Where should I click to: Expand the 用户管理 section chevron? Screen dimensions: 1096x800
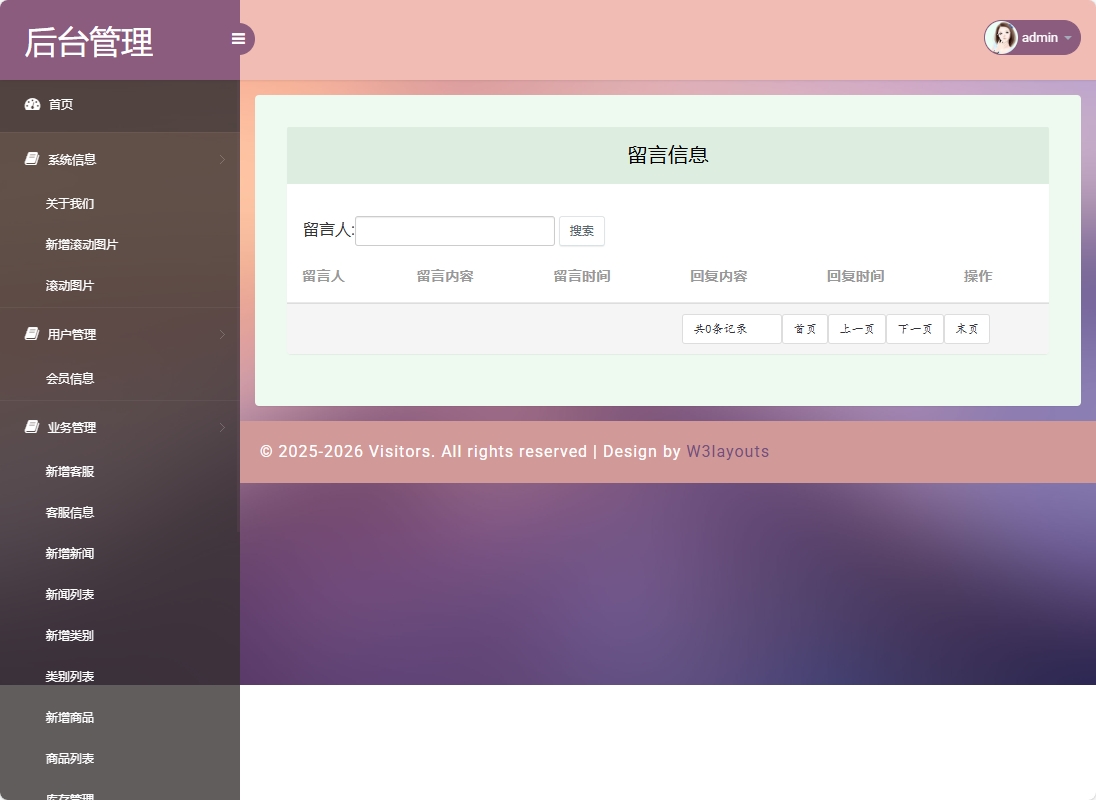(222, 335)
